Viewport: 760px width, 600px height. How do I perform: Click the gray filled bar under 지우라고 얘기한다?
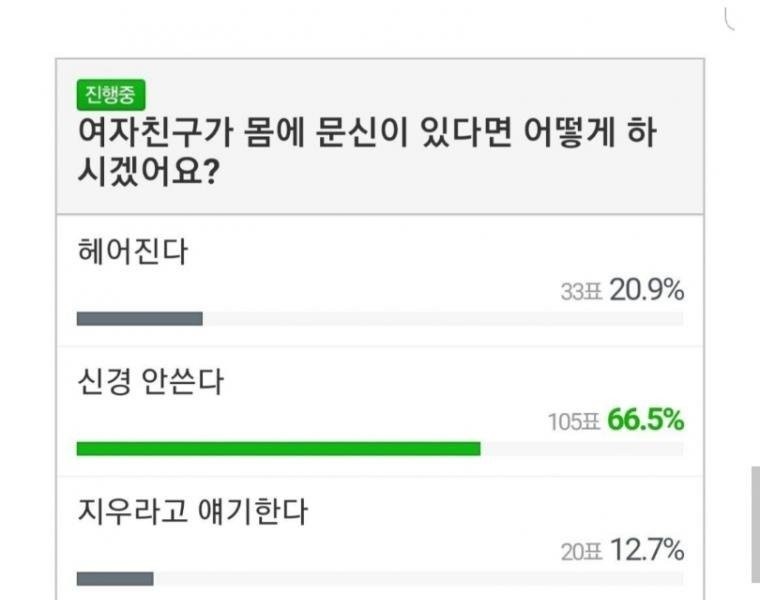[x=115, y=578]
